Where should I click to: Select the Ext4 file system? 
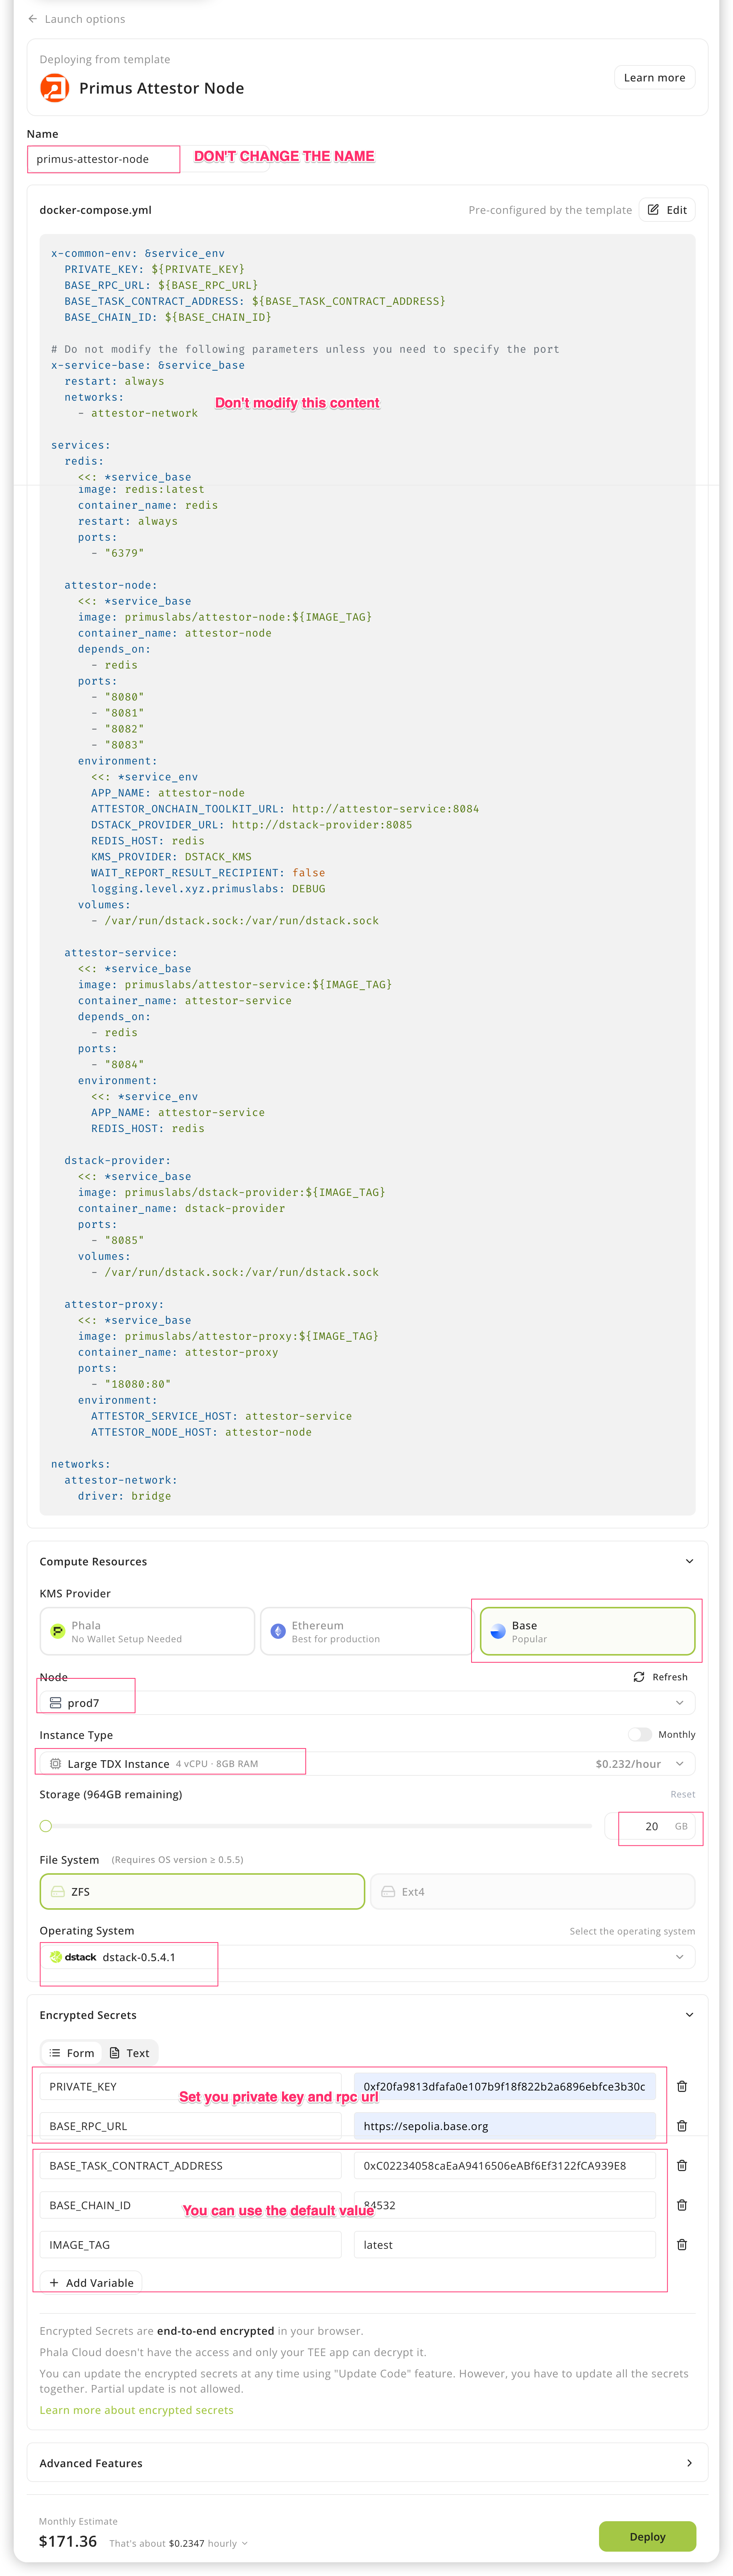coord(532,1891)
